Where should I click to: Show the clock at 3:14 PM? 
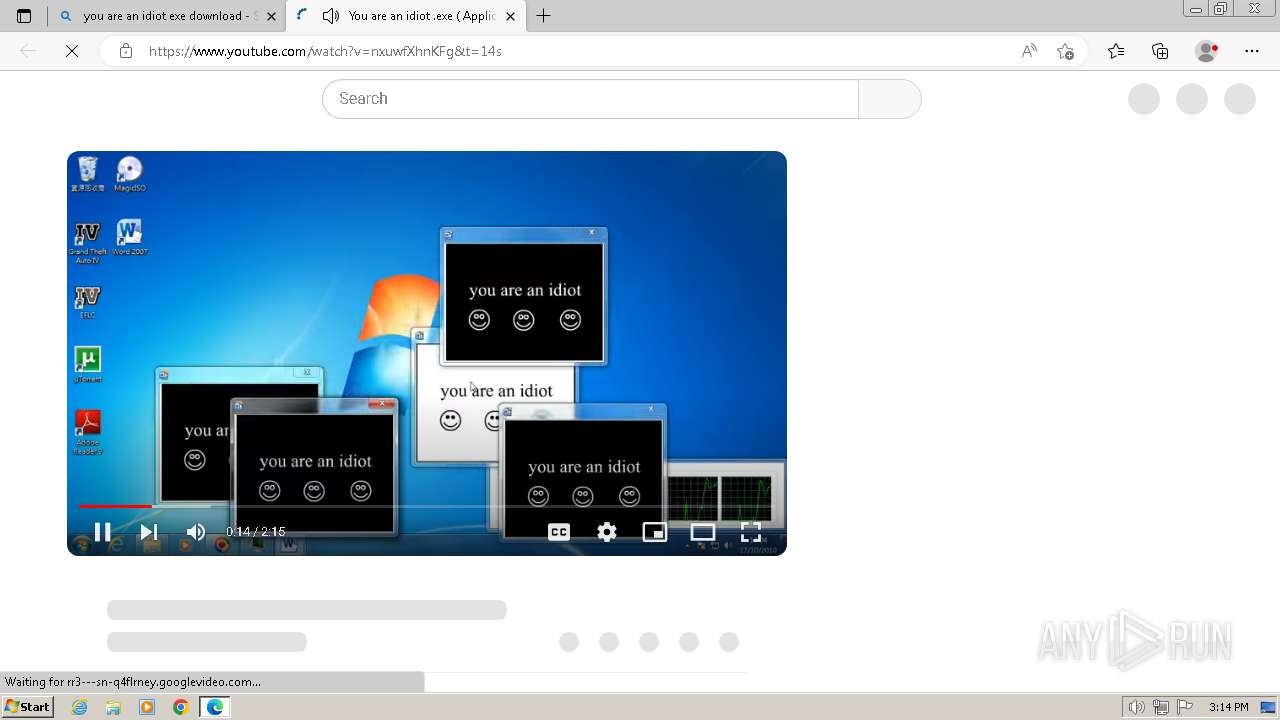coord(1228,707)
